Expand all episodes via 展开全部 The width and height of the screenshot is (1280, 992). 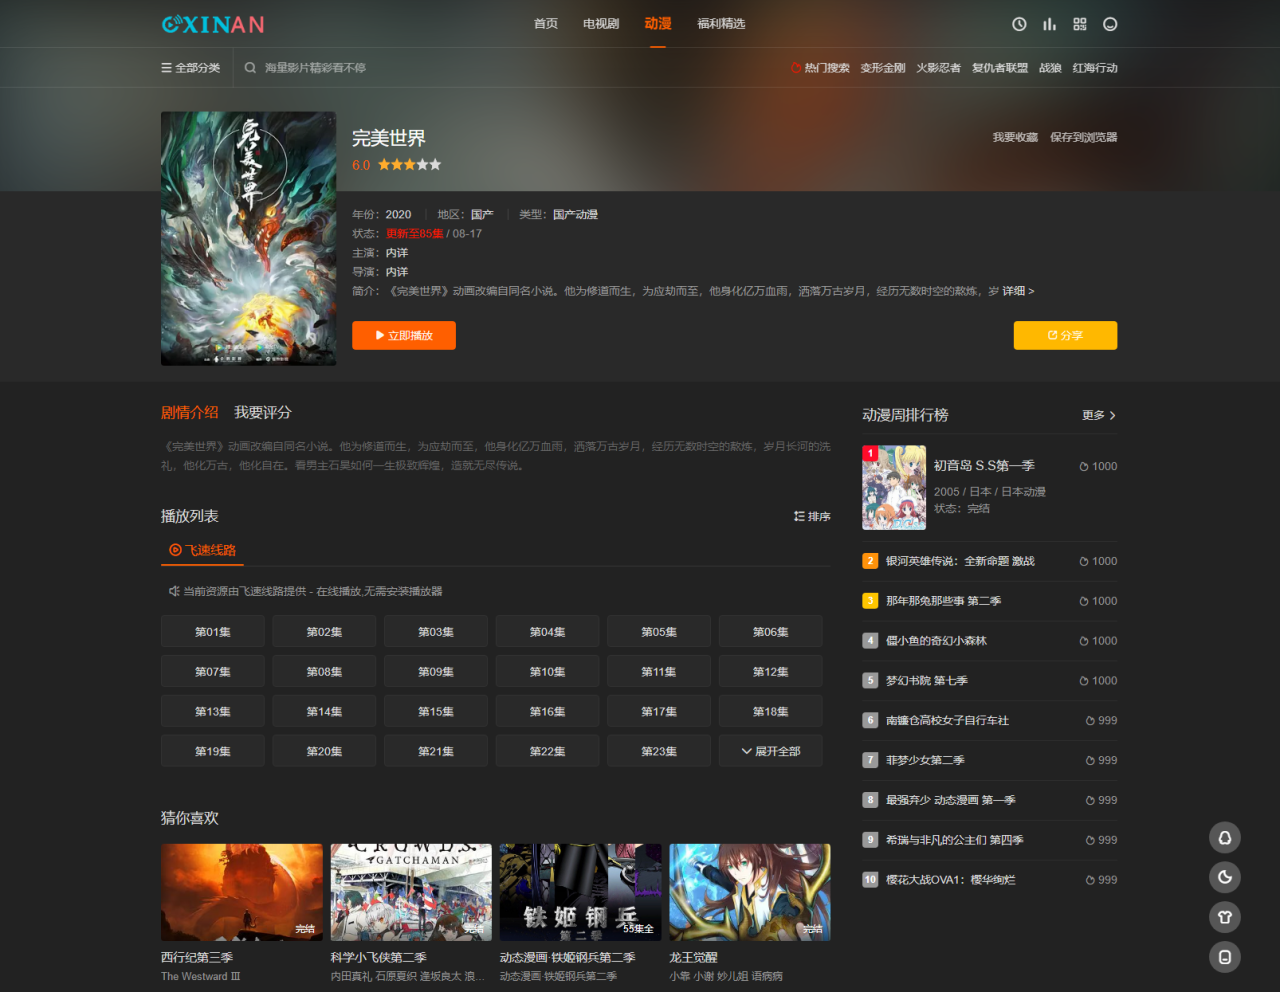(770, 750)
